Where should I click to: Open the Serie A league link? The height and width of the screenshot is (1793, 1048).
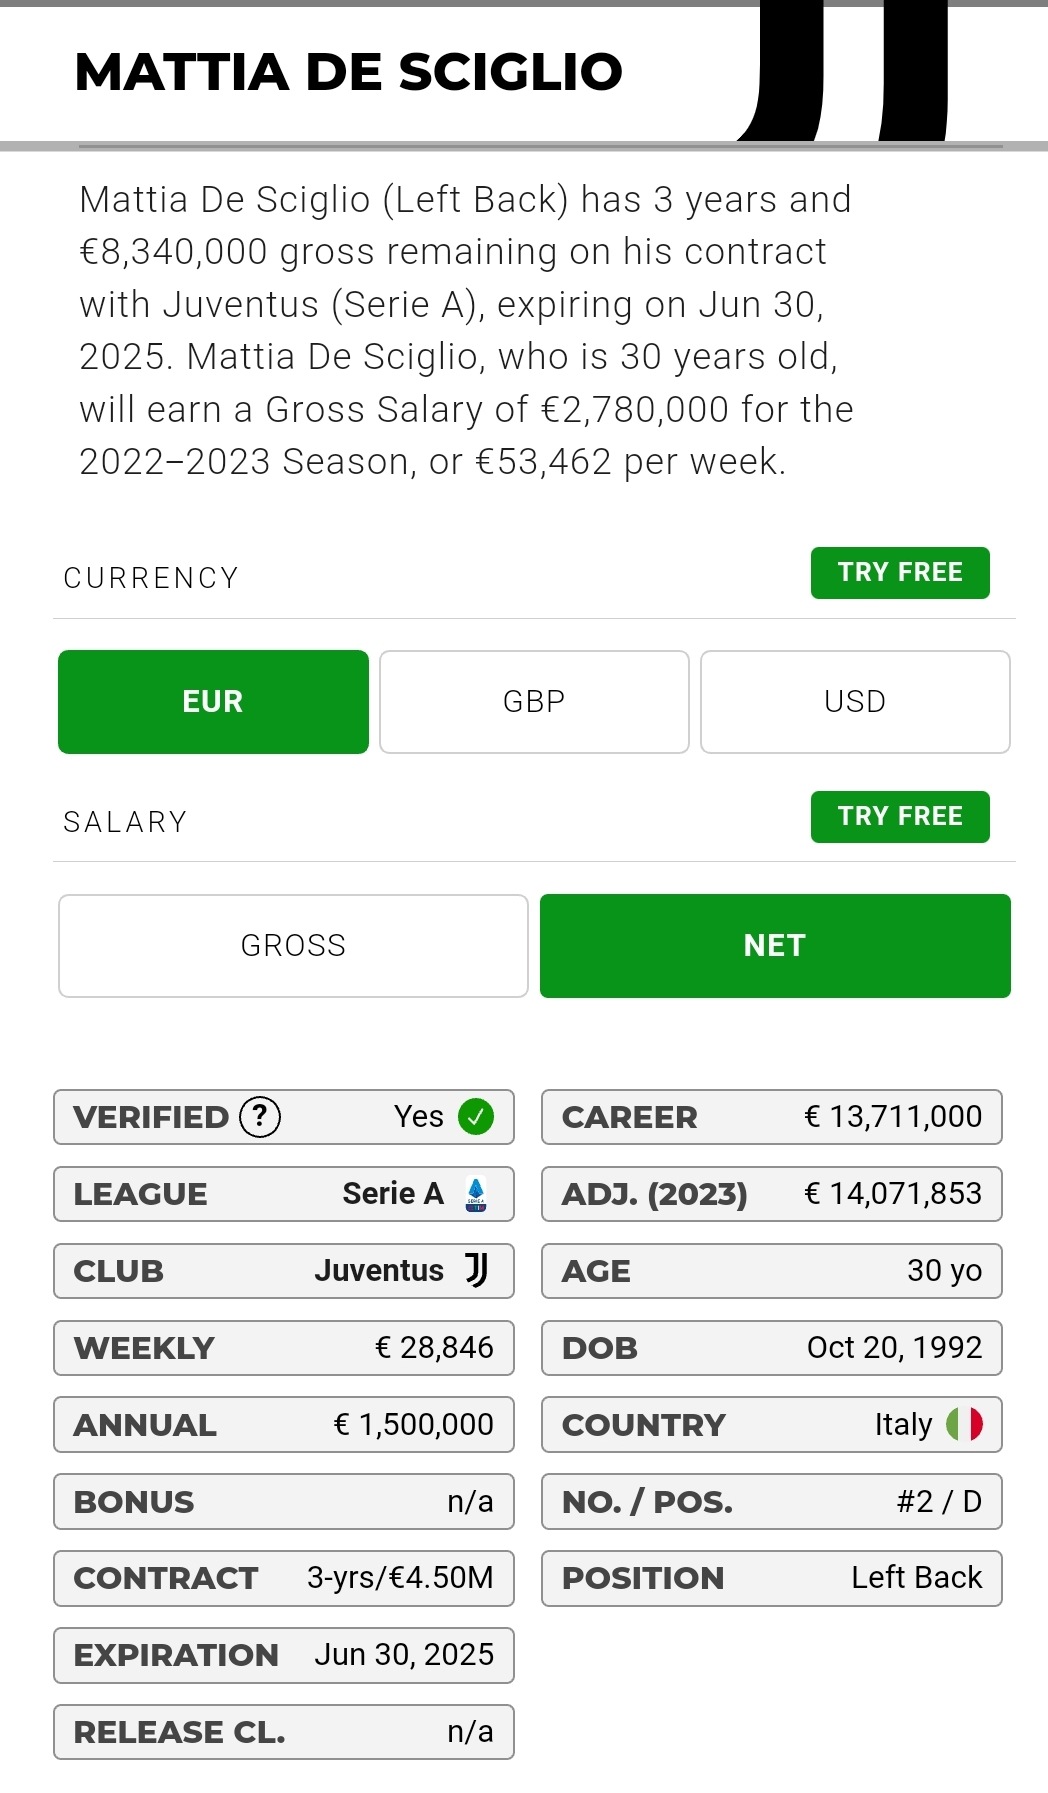coord(393,1193)
